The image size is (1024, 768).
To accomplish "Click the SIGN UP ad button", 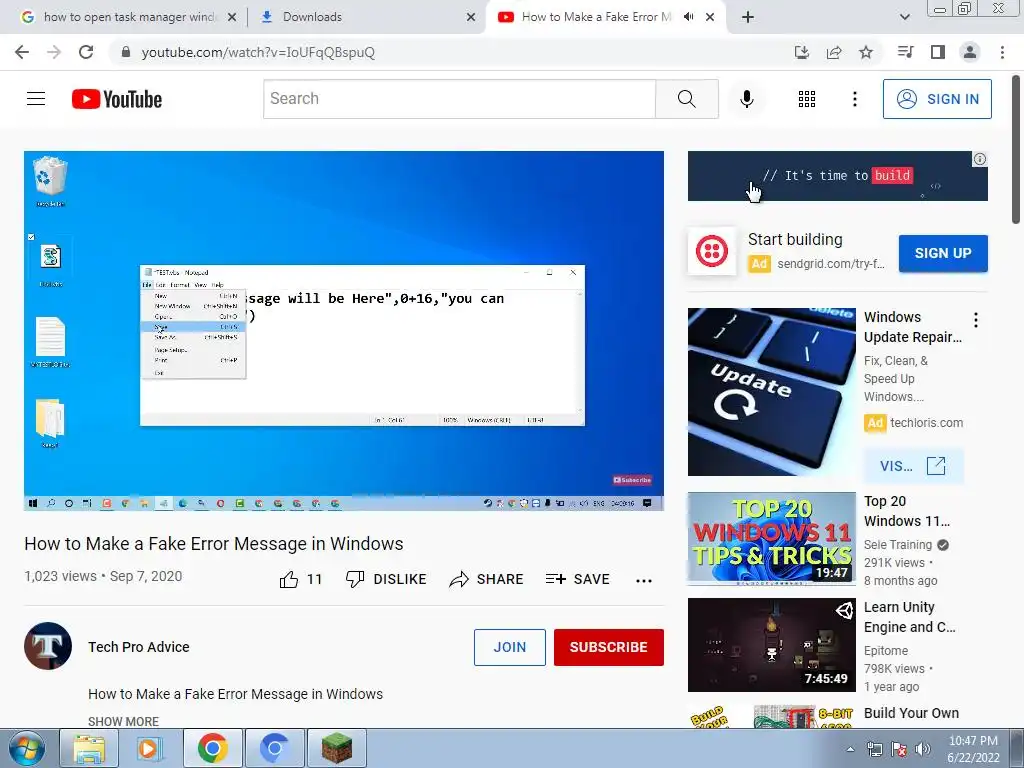I will pos(943,253).
